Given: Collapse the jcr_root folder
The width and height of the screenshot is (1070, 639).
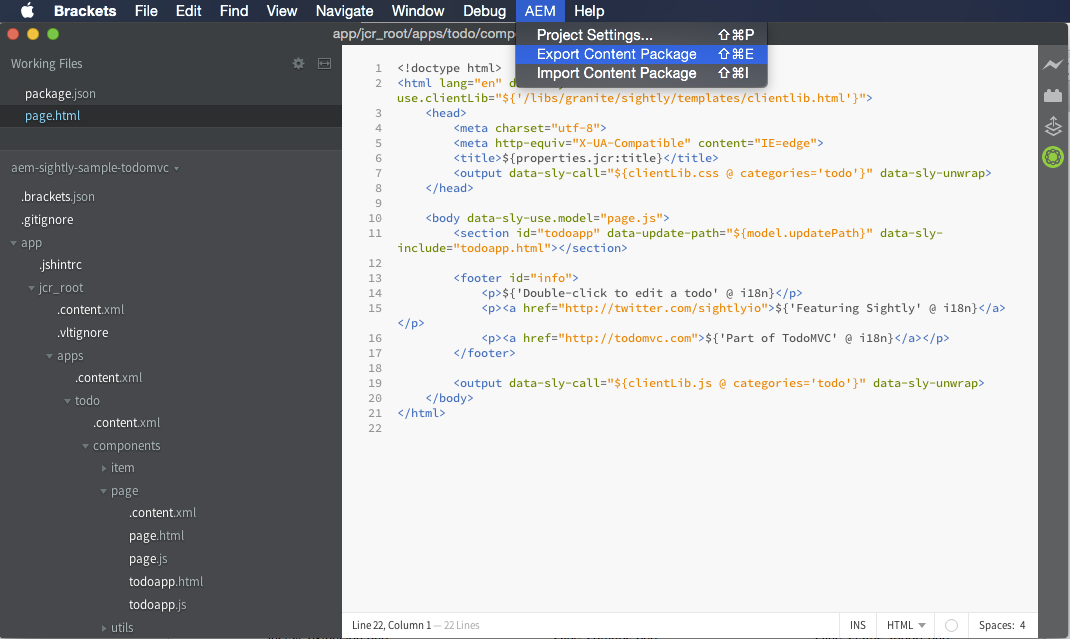Looking at the screenshot, I should coord(31,288).
